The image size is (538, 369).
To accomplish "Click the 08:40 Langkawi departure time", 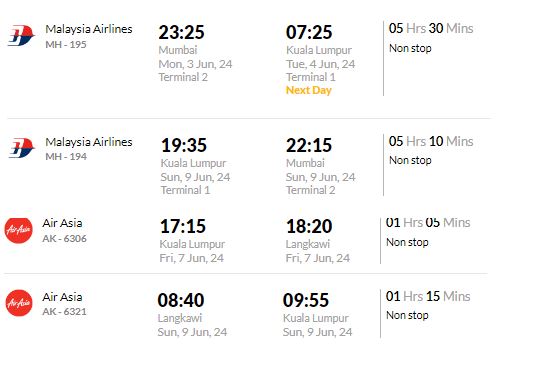I will (181, 300).
